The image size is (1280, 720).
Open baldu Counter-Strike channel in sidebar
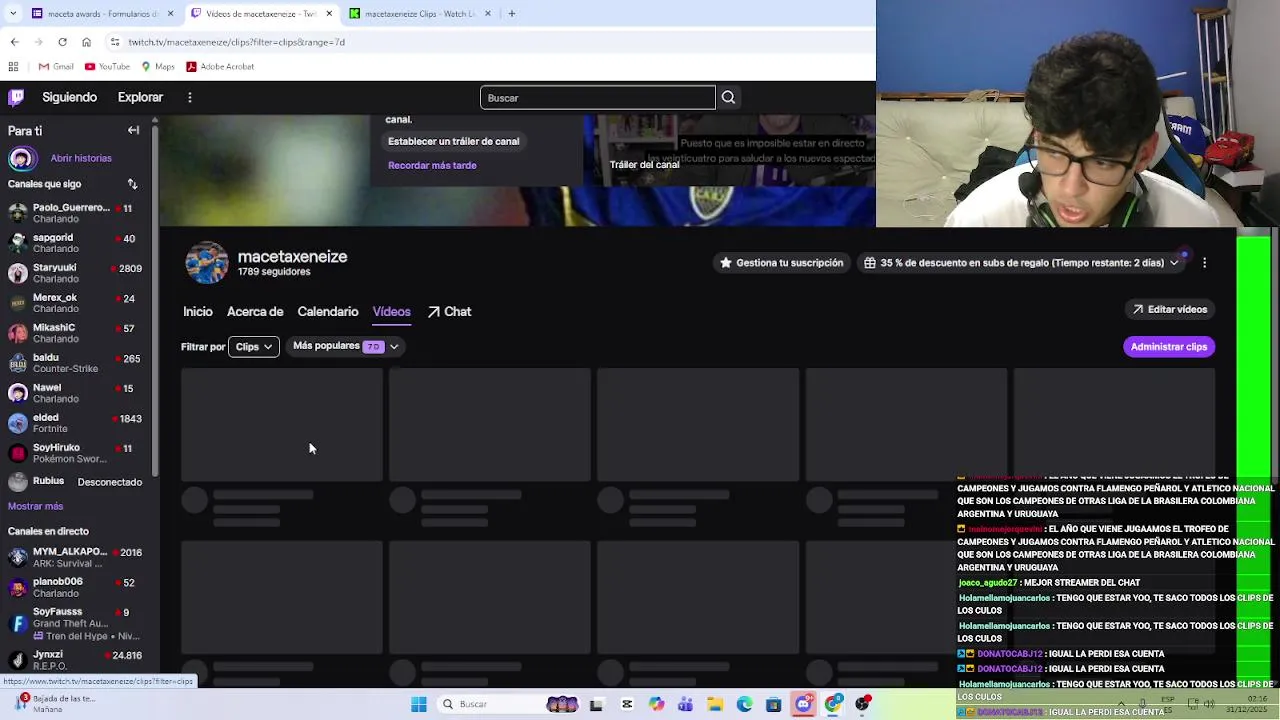point(75,363)
